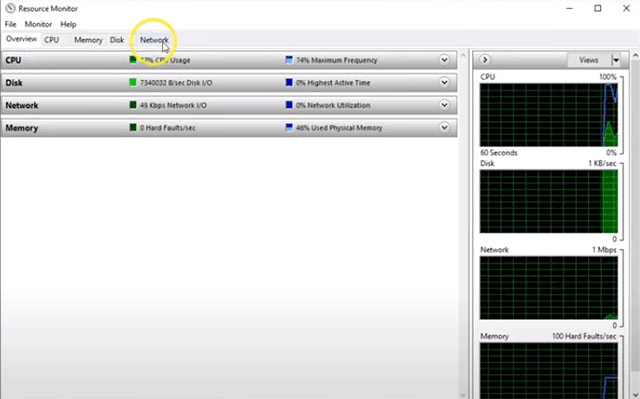Screen dimensions: 640x399
Task: Click the green Hard Faults/sec indicator square
Action: click(x=133, y=128)
